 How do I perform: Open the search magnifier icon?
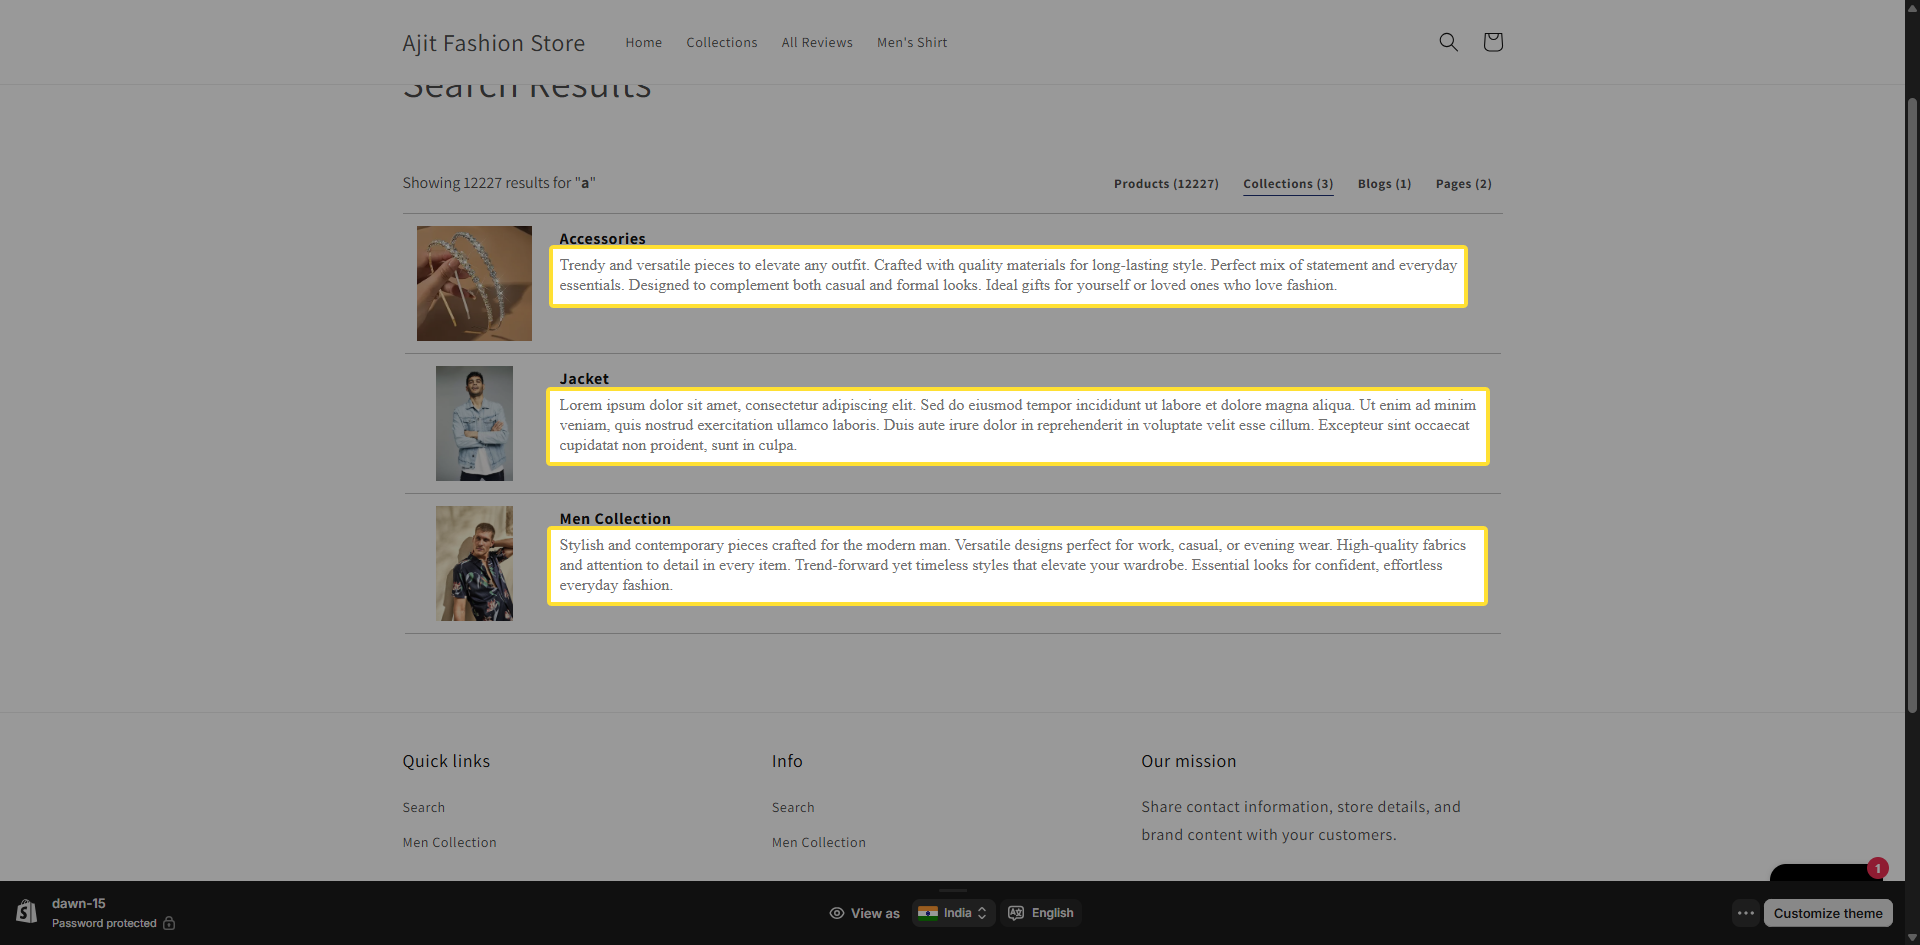coord(1448,42)
